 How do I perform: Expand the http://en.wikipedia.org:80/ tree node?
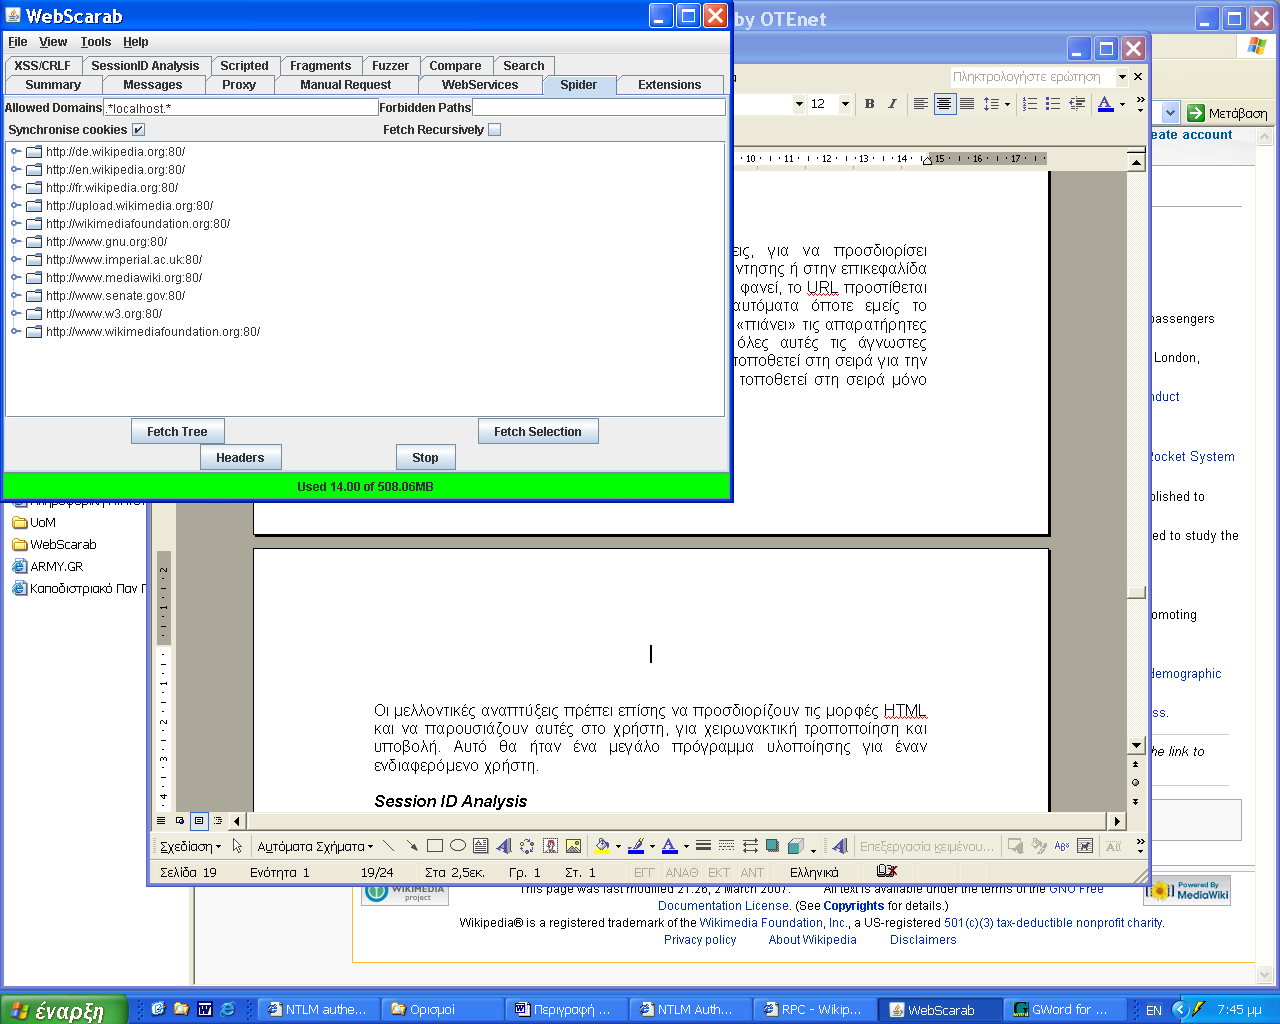tap(16, 170)
